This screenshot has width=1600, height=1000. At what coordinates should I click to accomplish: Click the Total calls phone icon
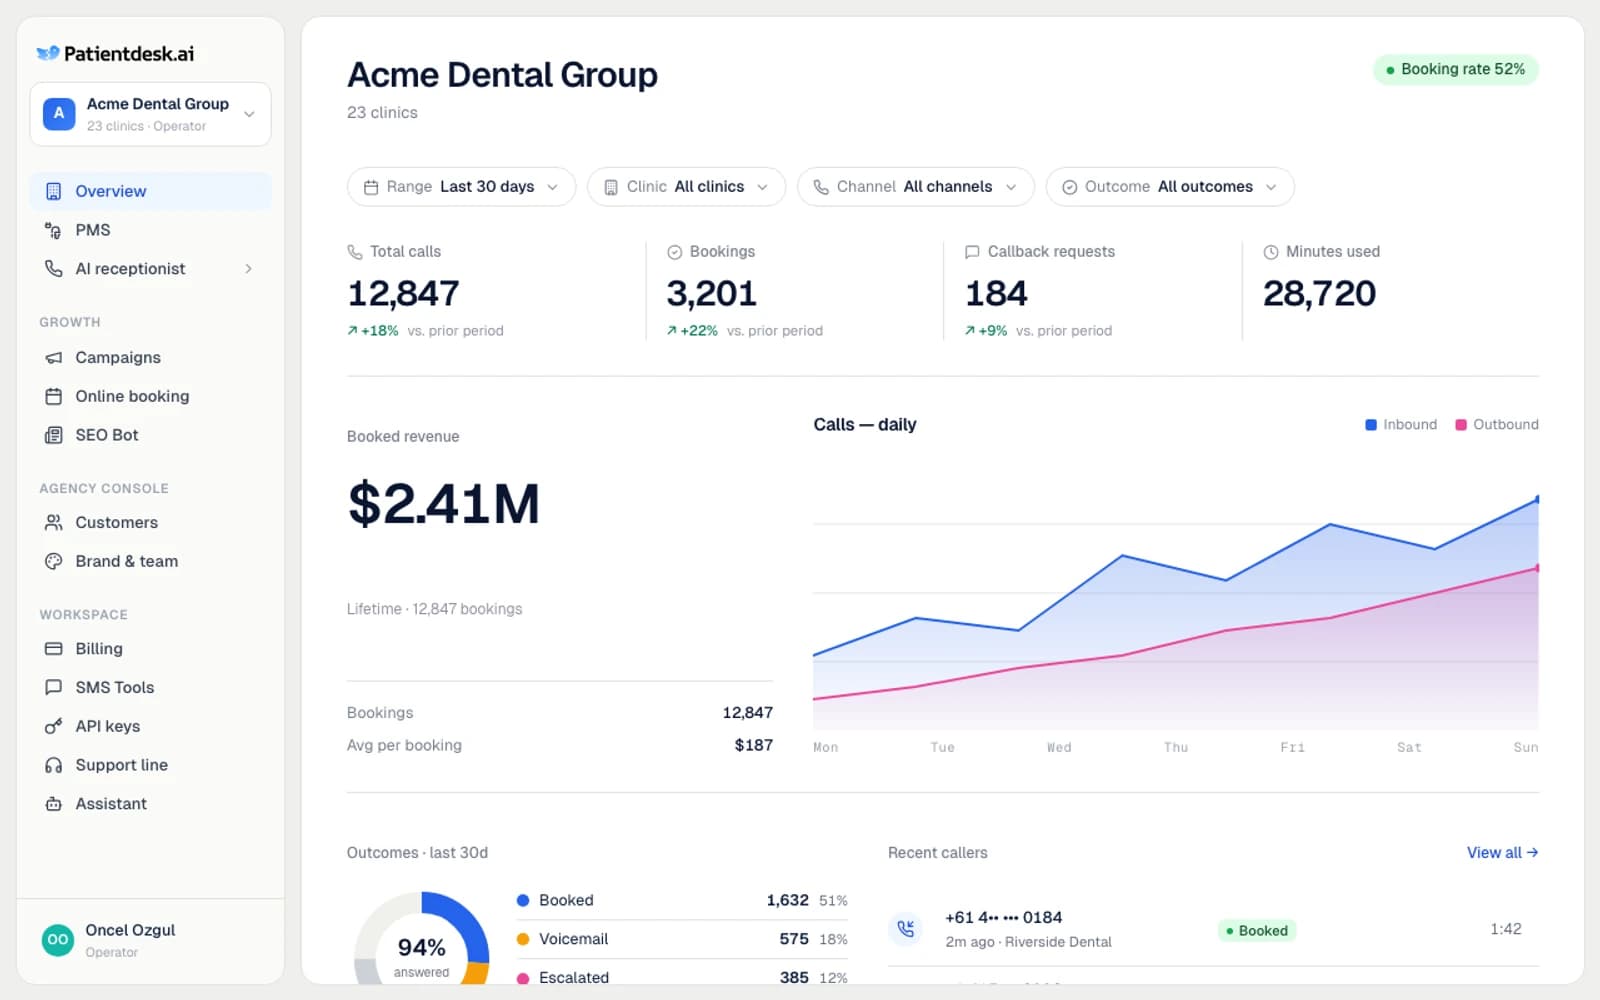click(355, 252)
